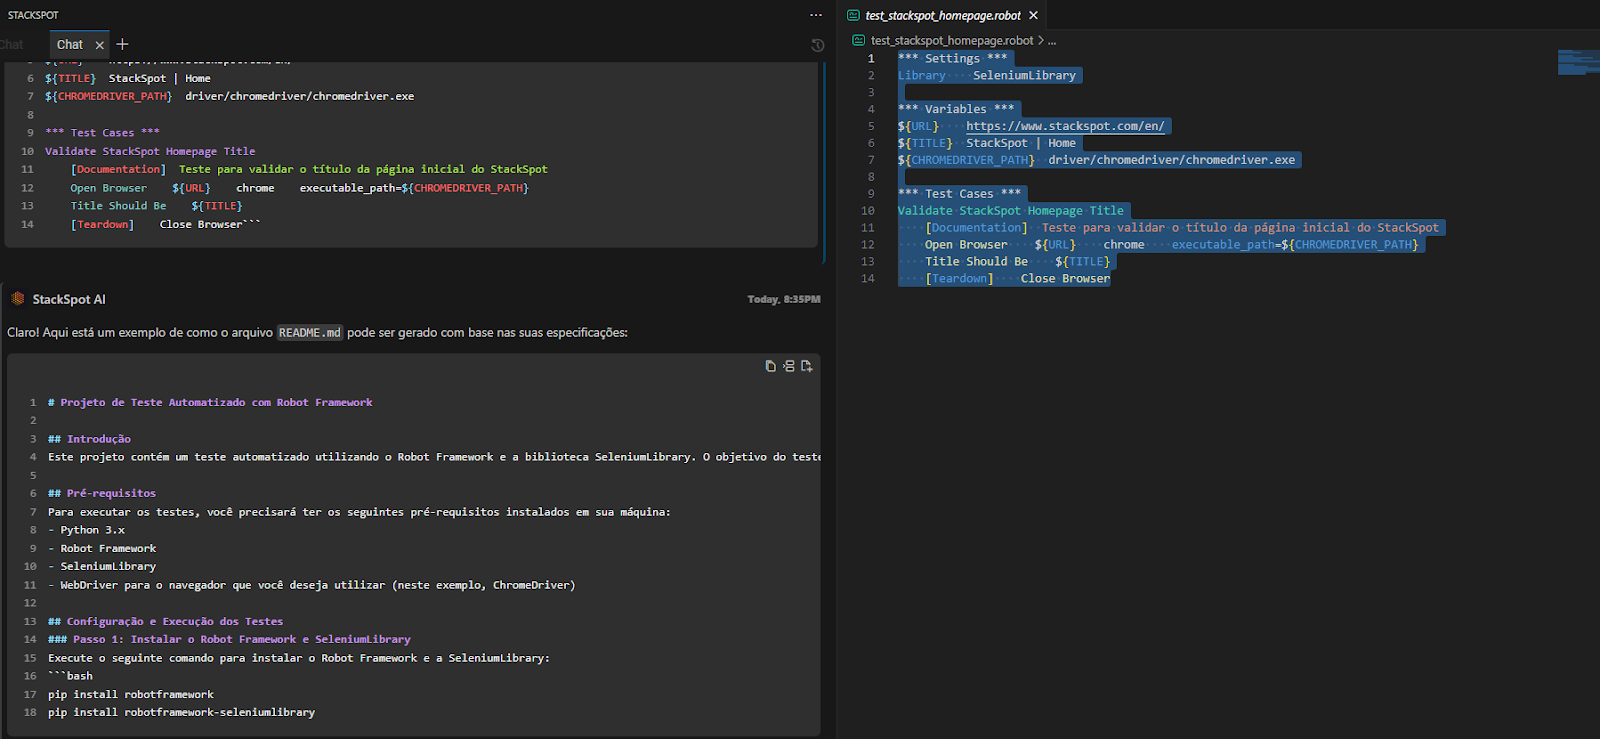Screen dimensions: 1600x739
Task: Click the editor minimap preview
Action: coord(1578,62)
